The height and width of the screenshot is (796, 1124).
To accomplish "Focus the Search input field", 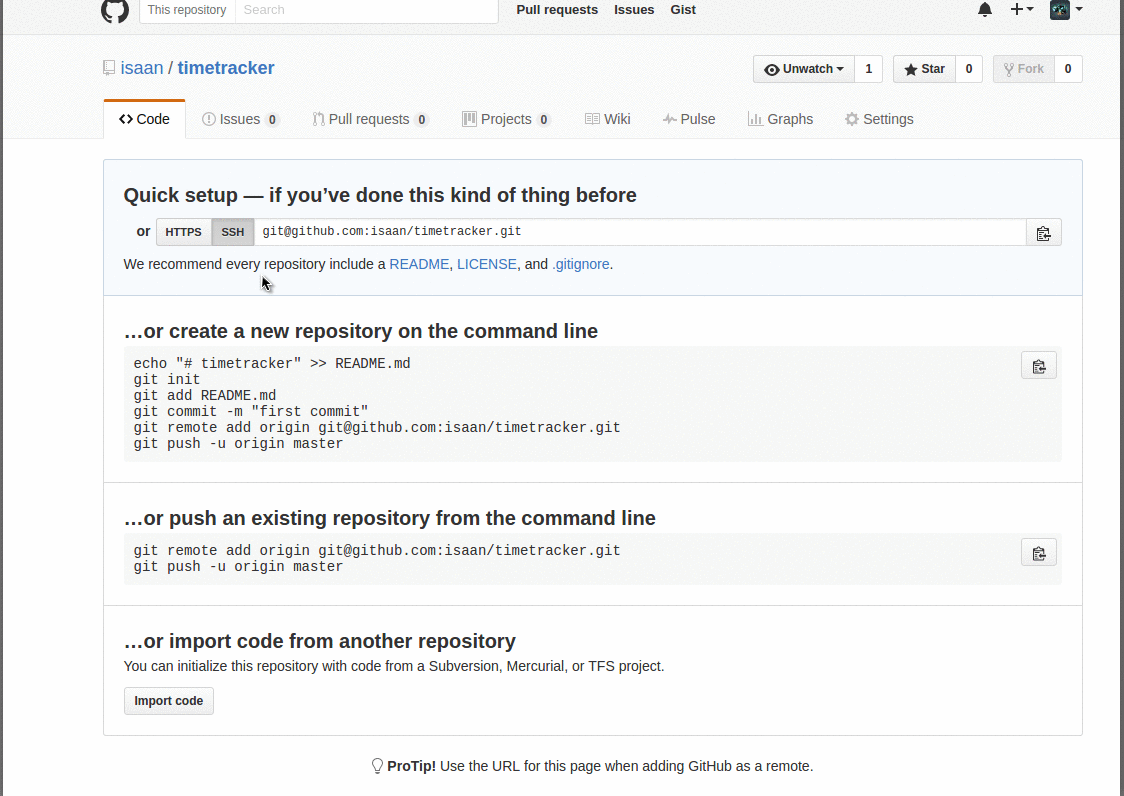I will click(x=366, y=10).
